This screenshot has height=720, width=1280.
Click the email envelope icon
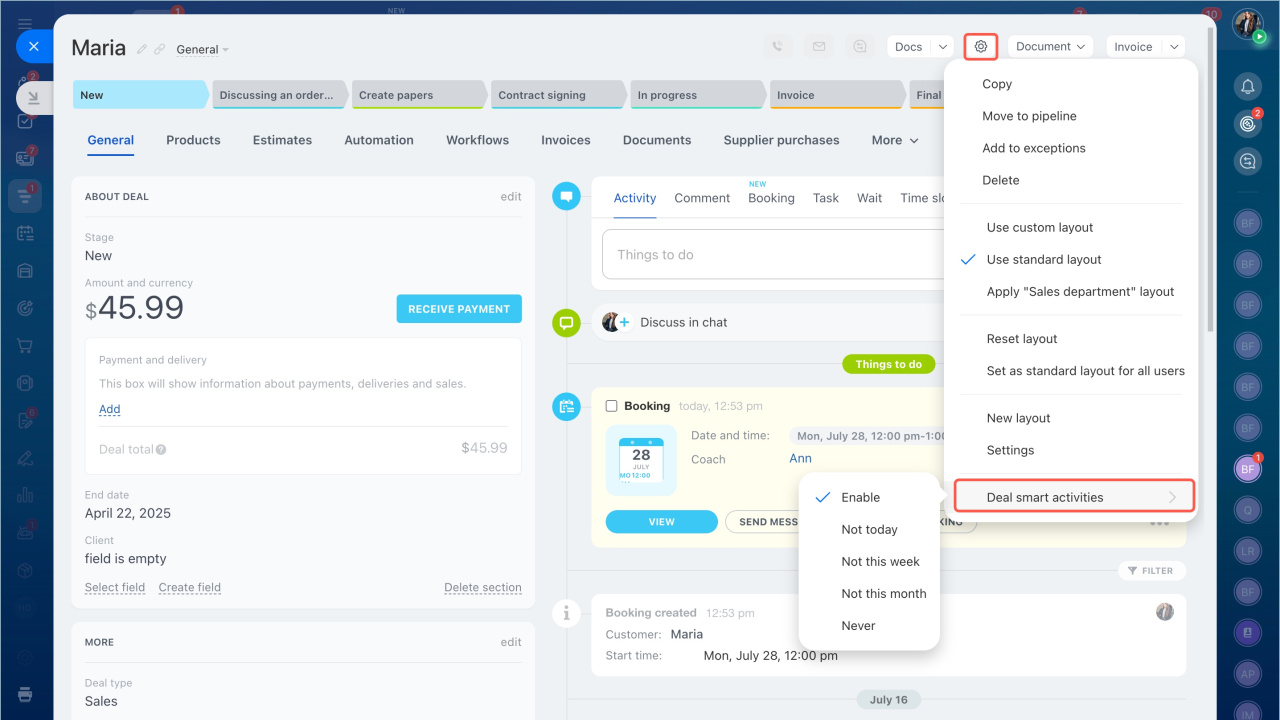click(819, 47)
